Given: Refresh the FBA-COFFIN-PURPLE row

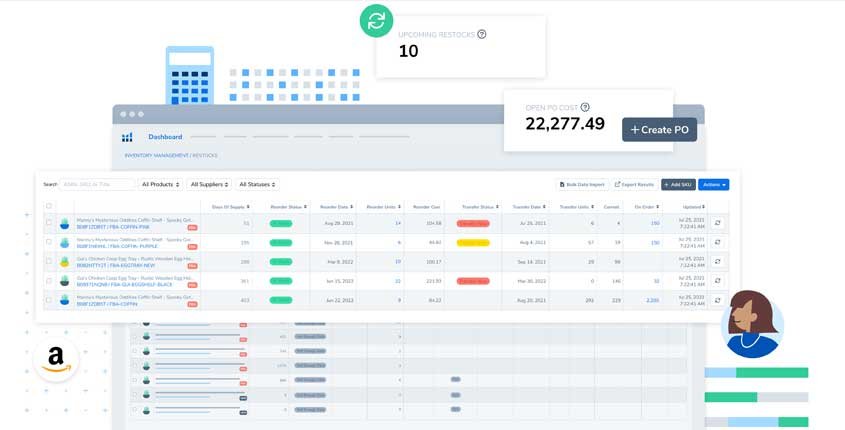Looking at the screenshot, I should (x=717, y=242).
